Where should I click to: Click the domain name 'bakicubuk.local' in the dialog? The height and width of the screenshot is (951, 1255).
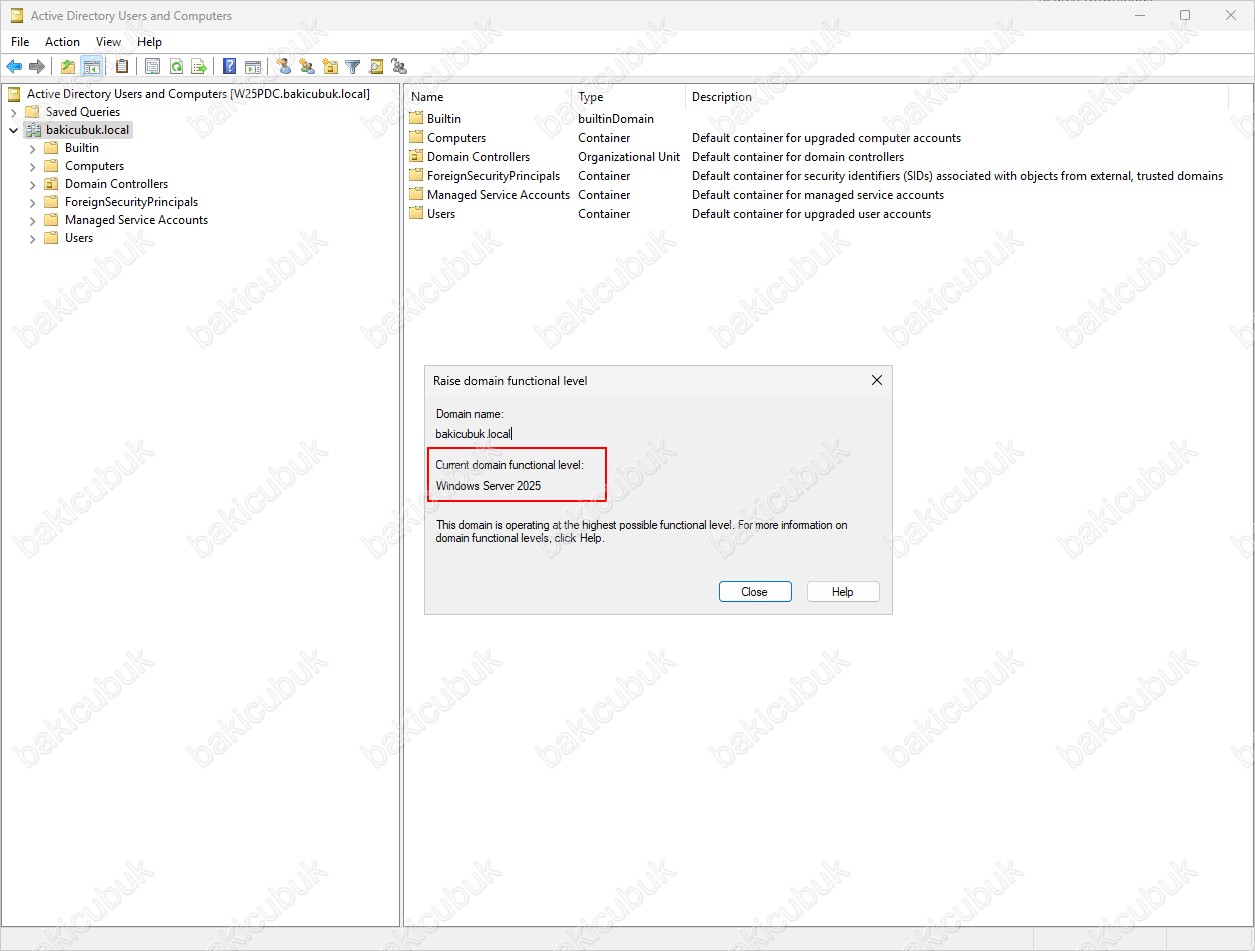(x=473, y=434)
